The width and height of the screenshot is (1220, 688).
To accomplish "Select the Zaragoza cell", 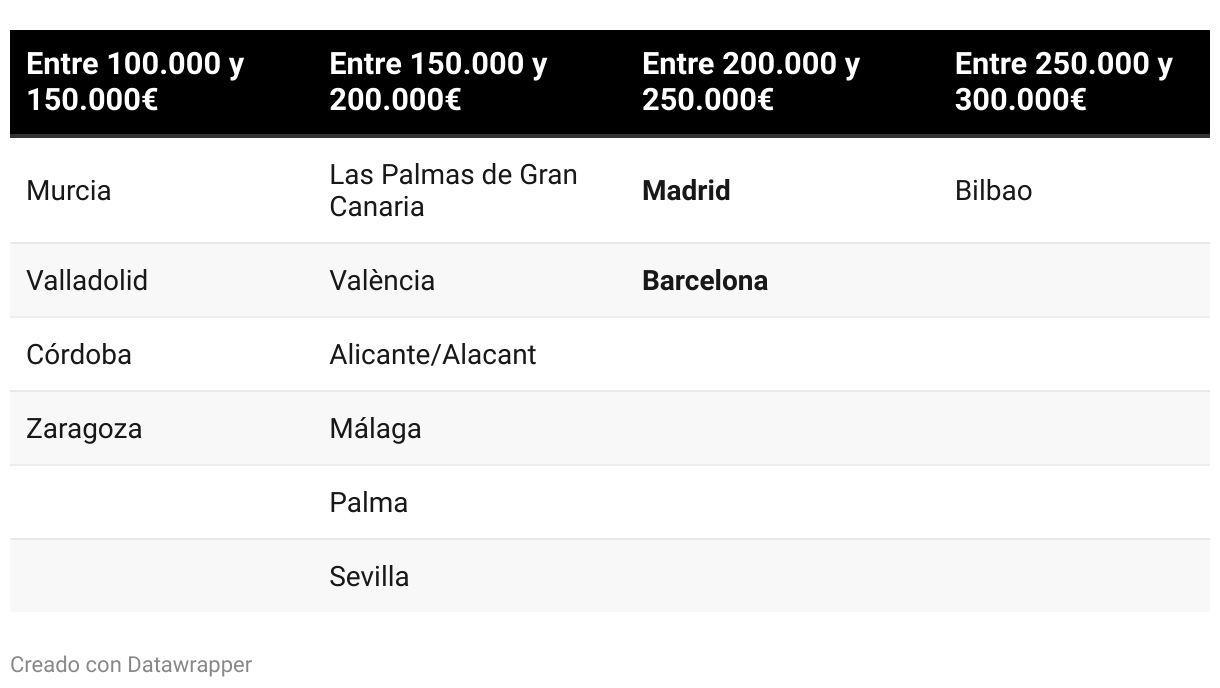I will click(84, 429).
